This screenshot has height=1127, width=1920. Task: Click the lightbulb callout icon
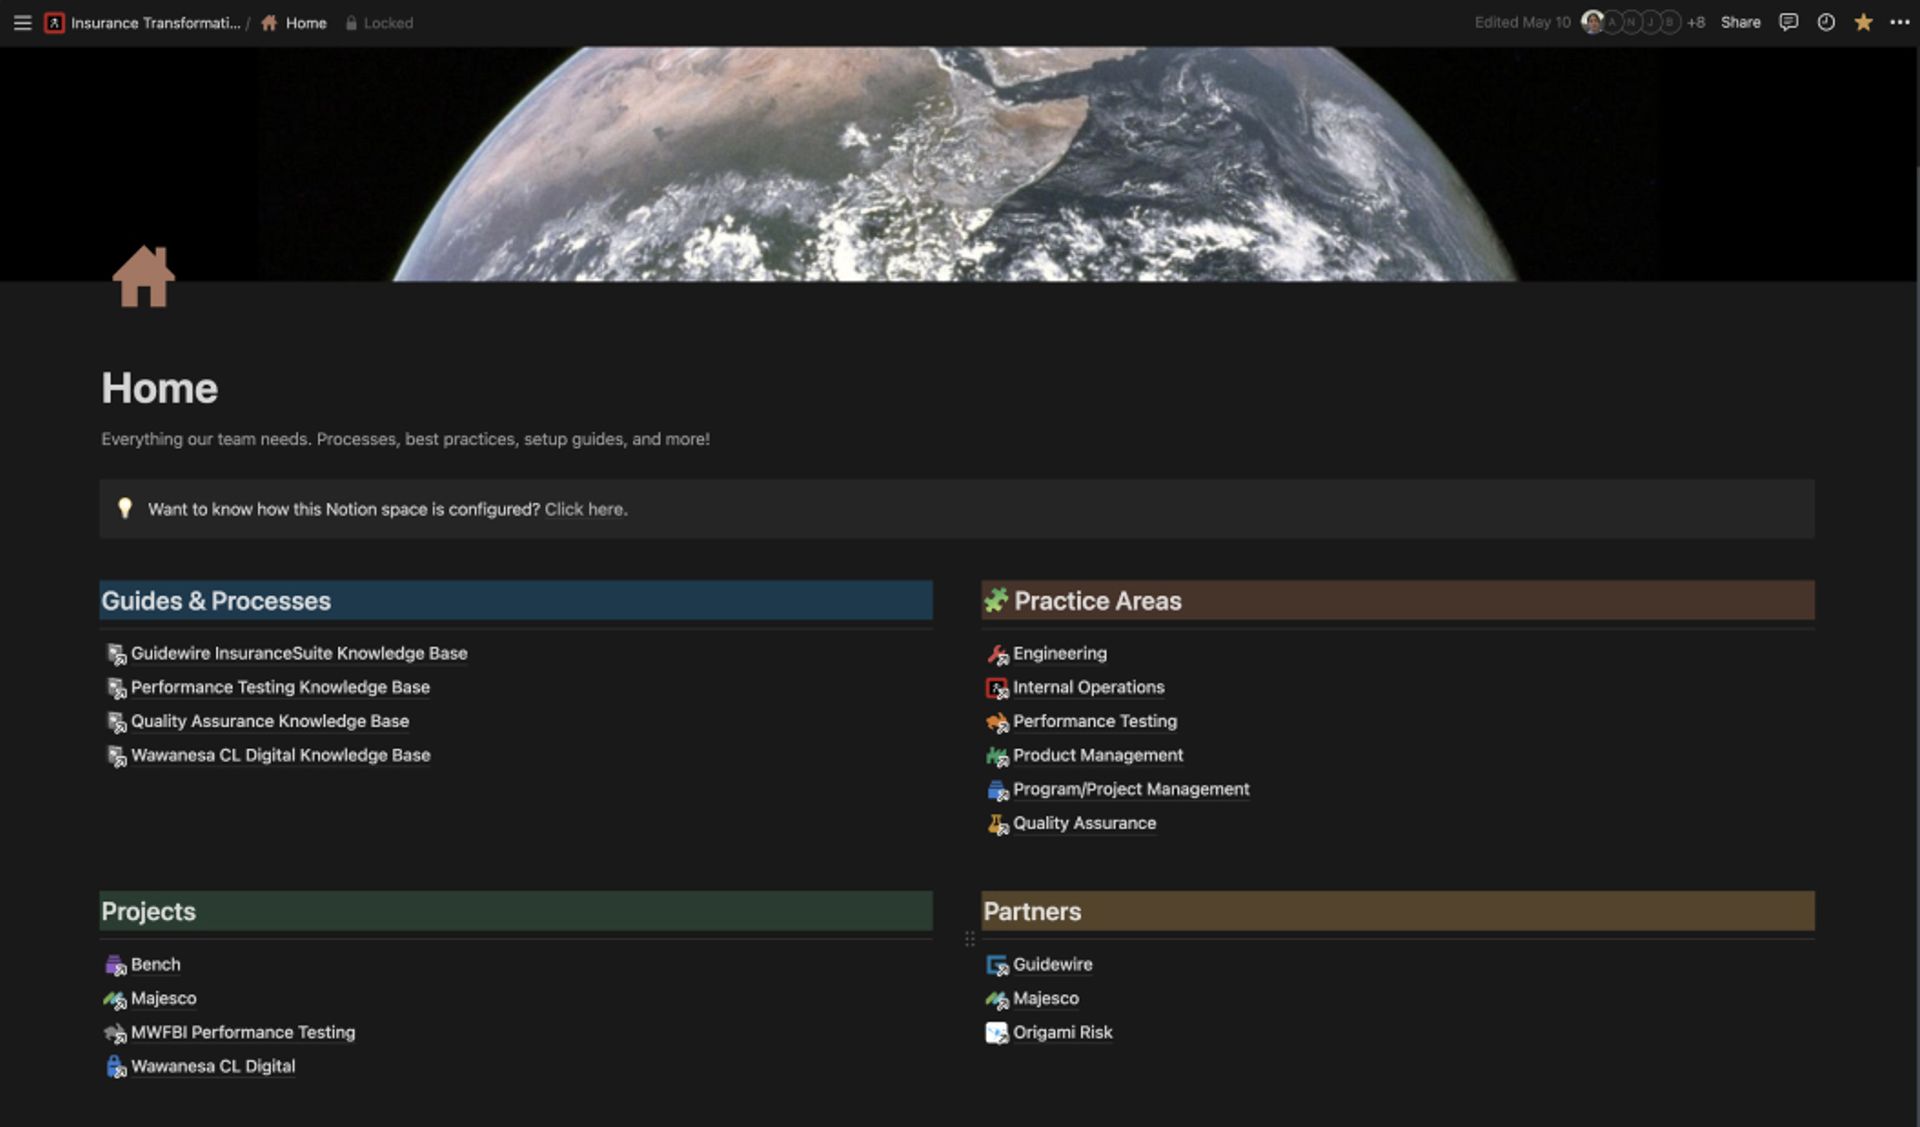coord(125,508)
